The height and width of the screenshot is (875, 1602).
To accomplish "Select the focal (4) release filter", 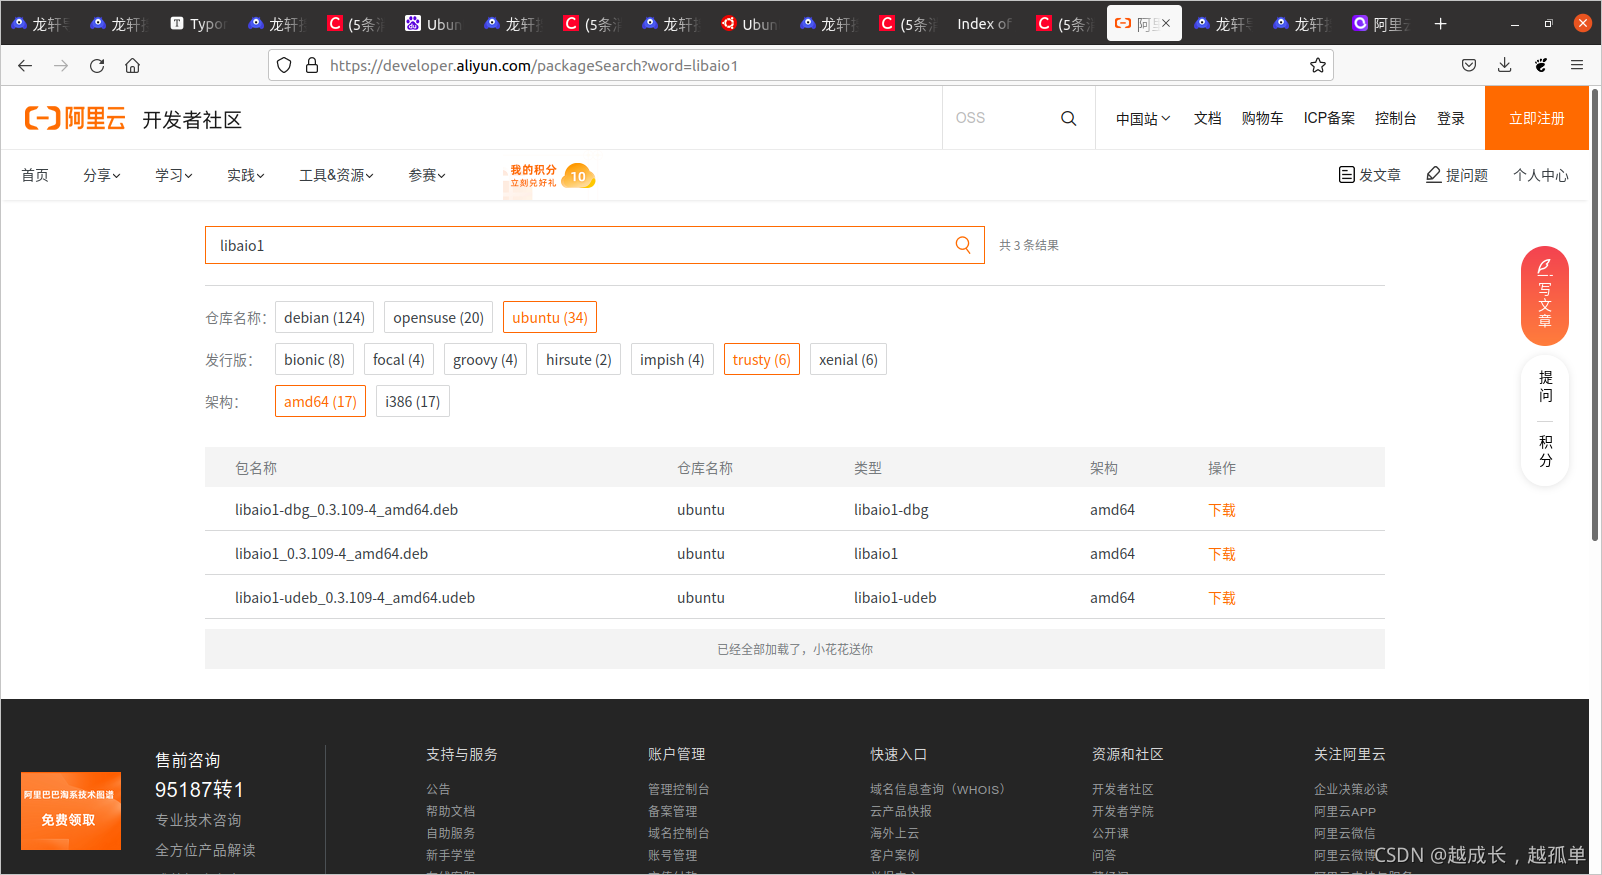I will coord(399,360).
